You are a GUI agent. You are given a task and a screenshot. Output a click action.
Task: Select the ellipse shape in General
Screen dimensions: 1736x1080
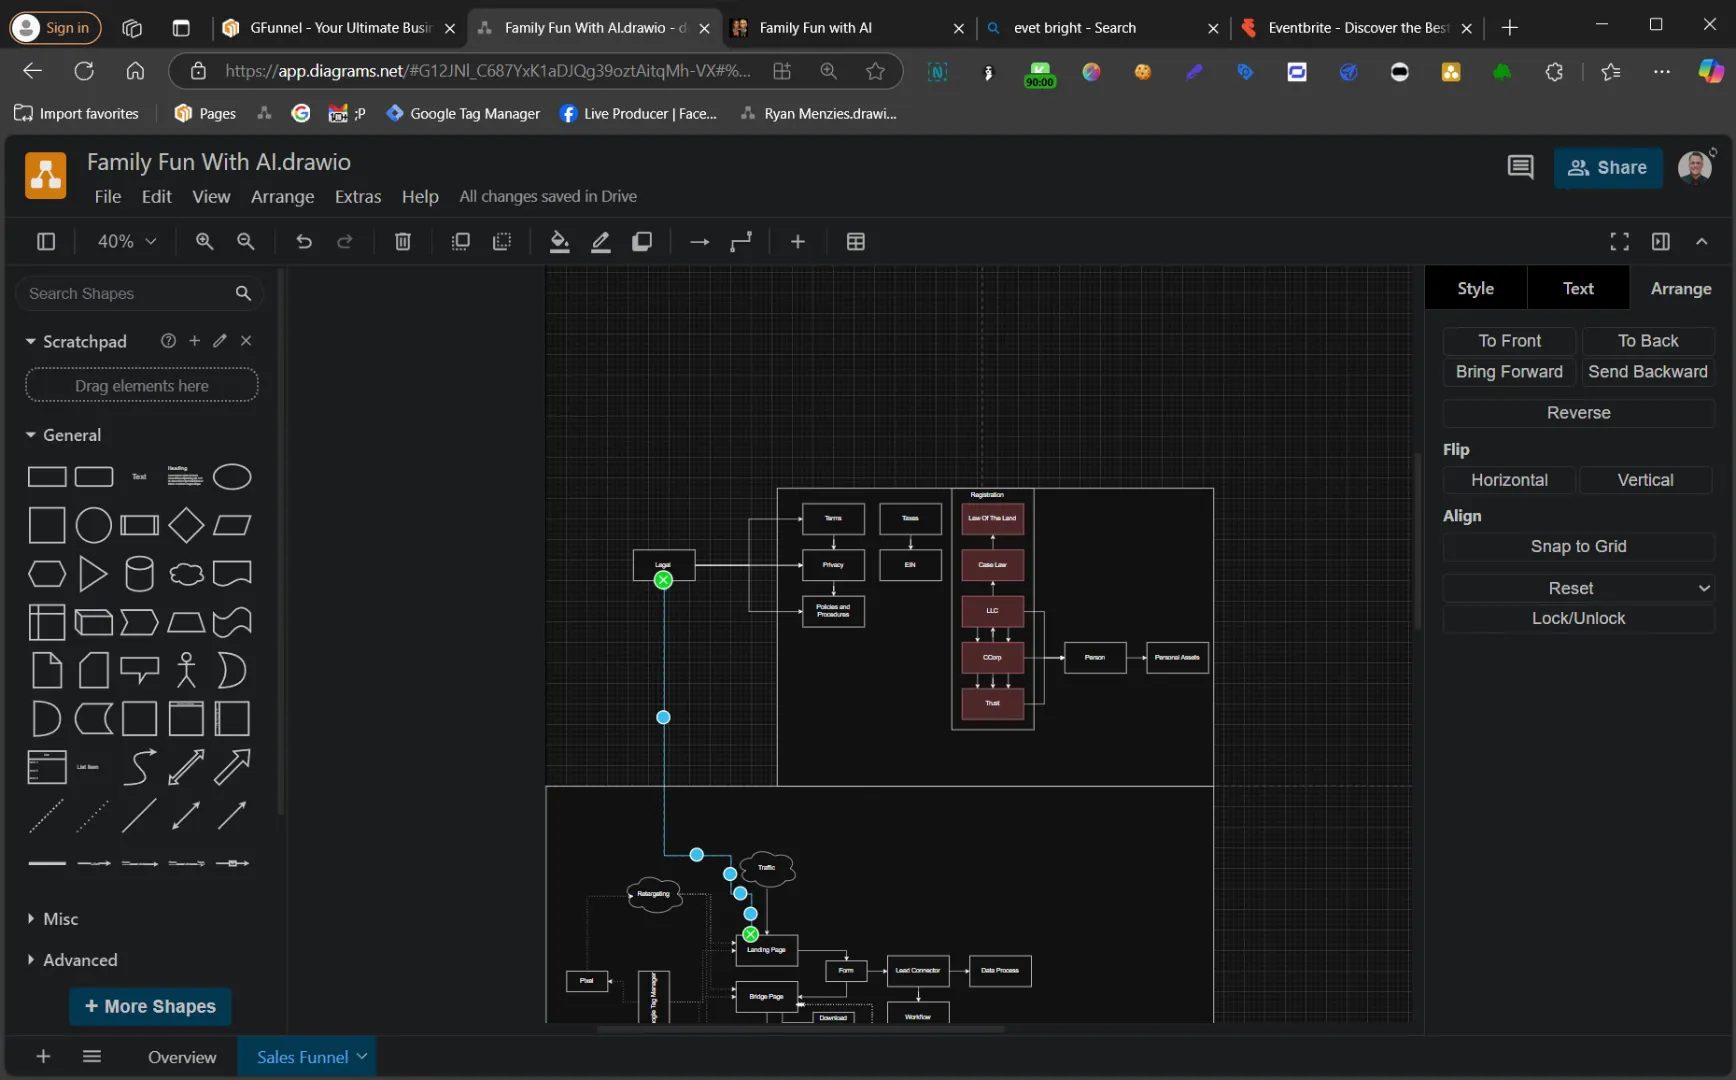pos(232,477)
